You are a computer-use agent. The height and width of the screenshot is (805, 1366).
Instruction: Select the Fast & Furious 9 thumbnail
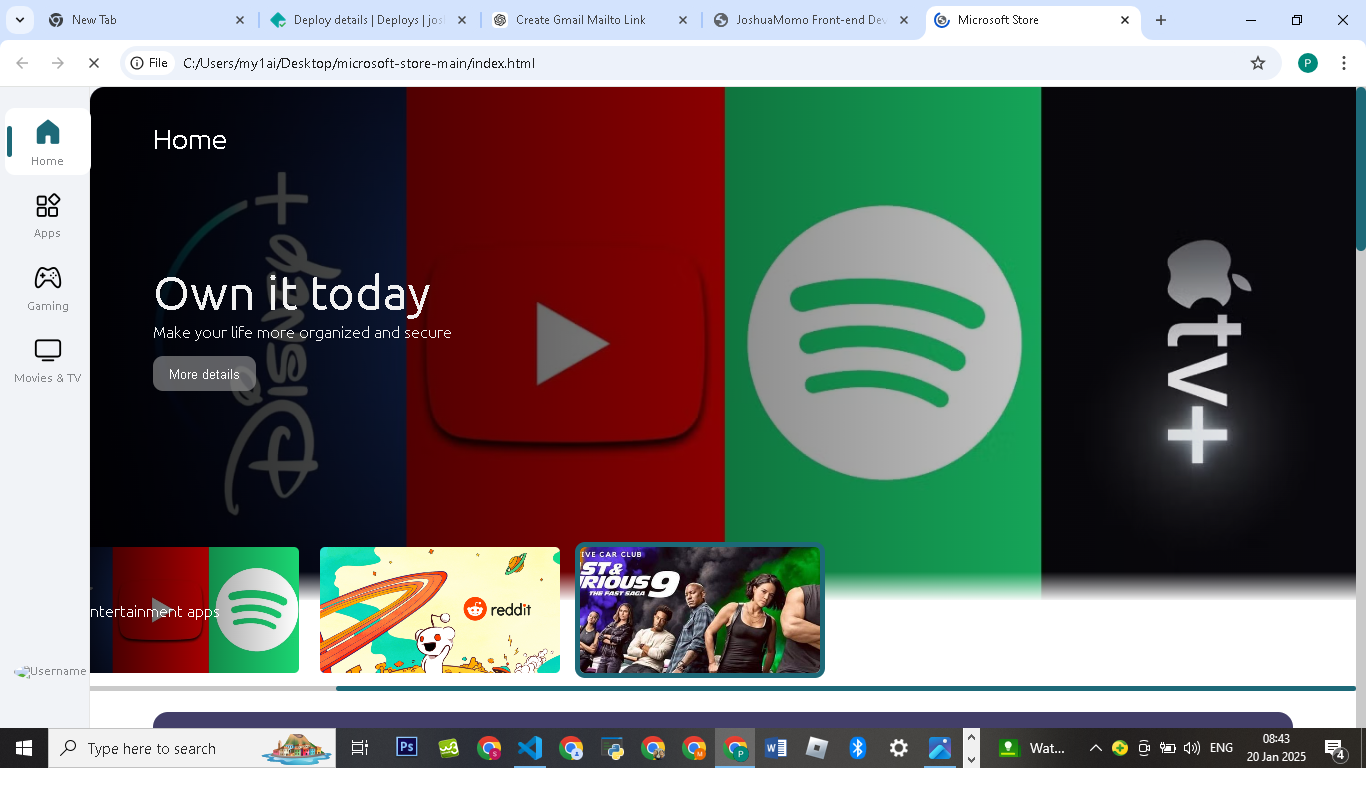700,610
